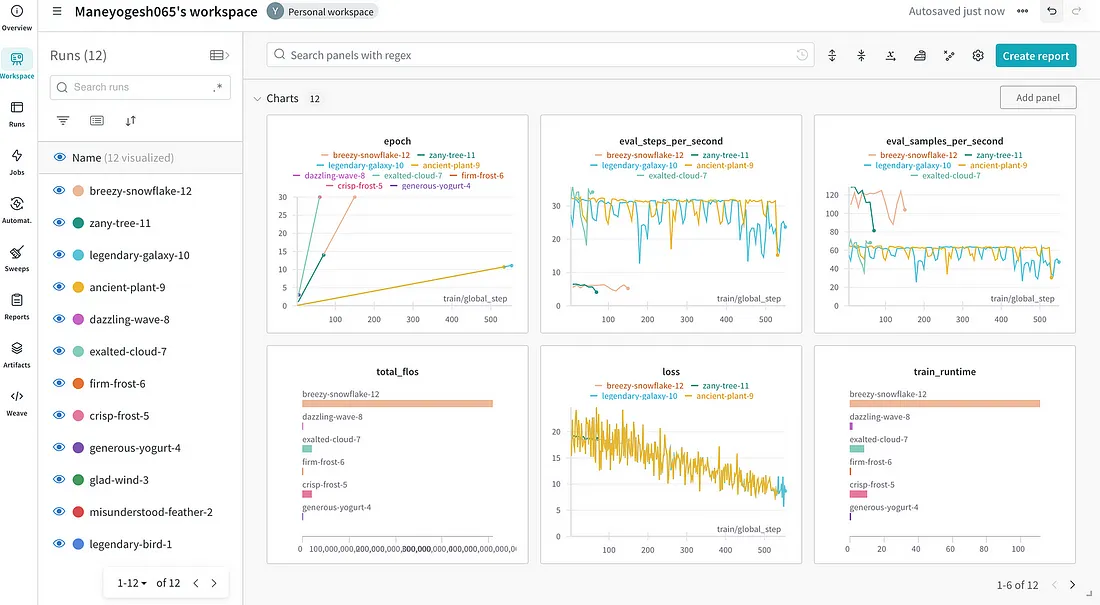This screenshot has height=605, width=1100.
Task: Click the Runs (12) heading
Action: (78, 55)
